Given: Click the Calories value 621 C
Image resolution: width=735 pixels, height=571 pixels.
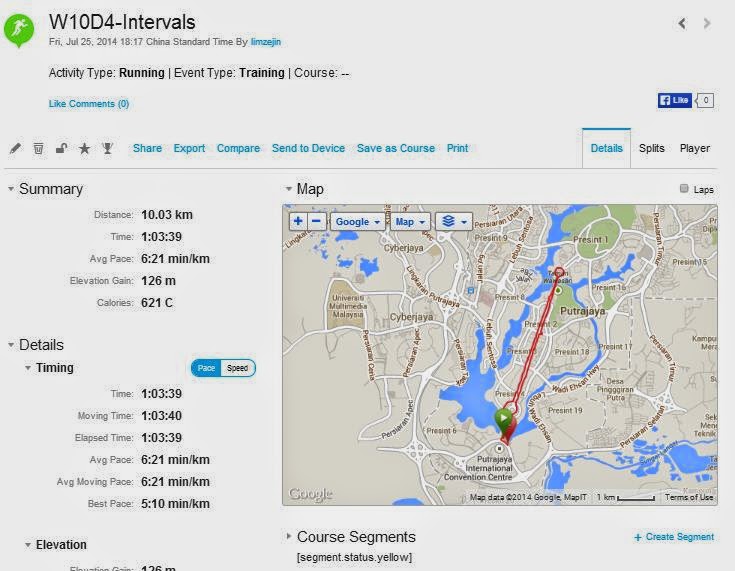Looking at the screenshot, I should pos(157,303).
